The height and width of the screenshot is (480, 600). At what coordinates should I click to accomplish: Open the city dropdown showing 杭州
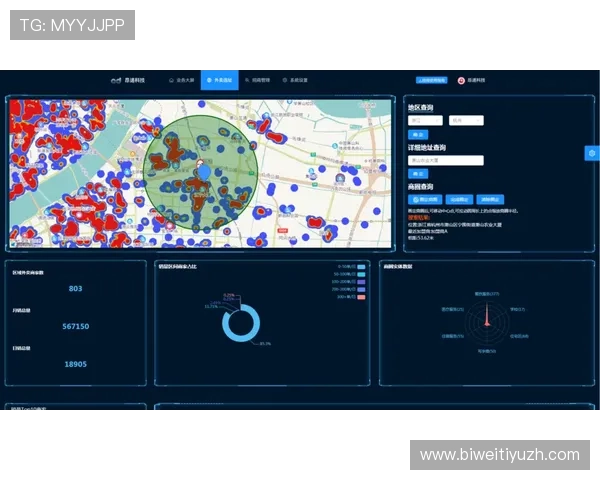pyautogui.click(x=466, y=120)
